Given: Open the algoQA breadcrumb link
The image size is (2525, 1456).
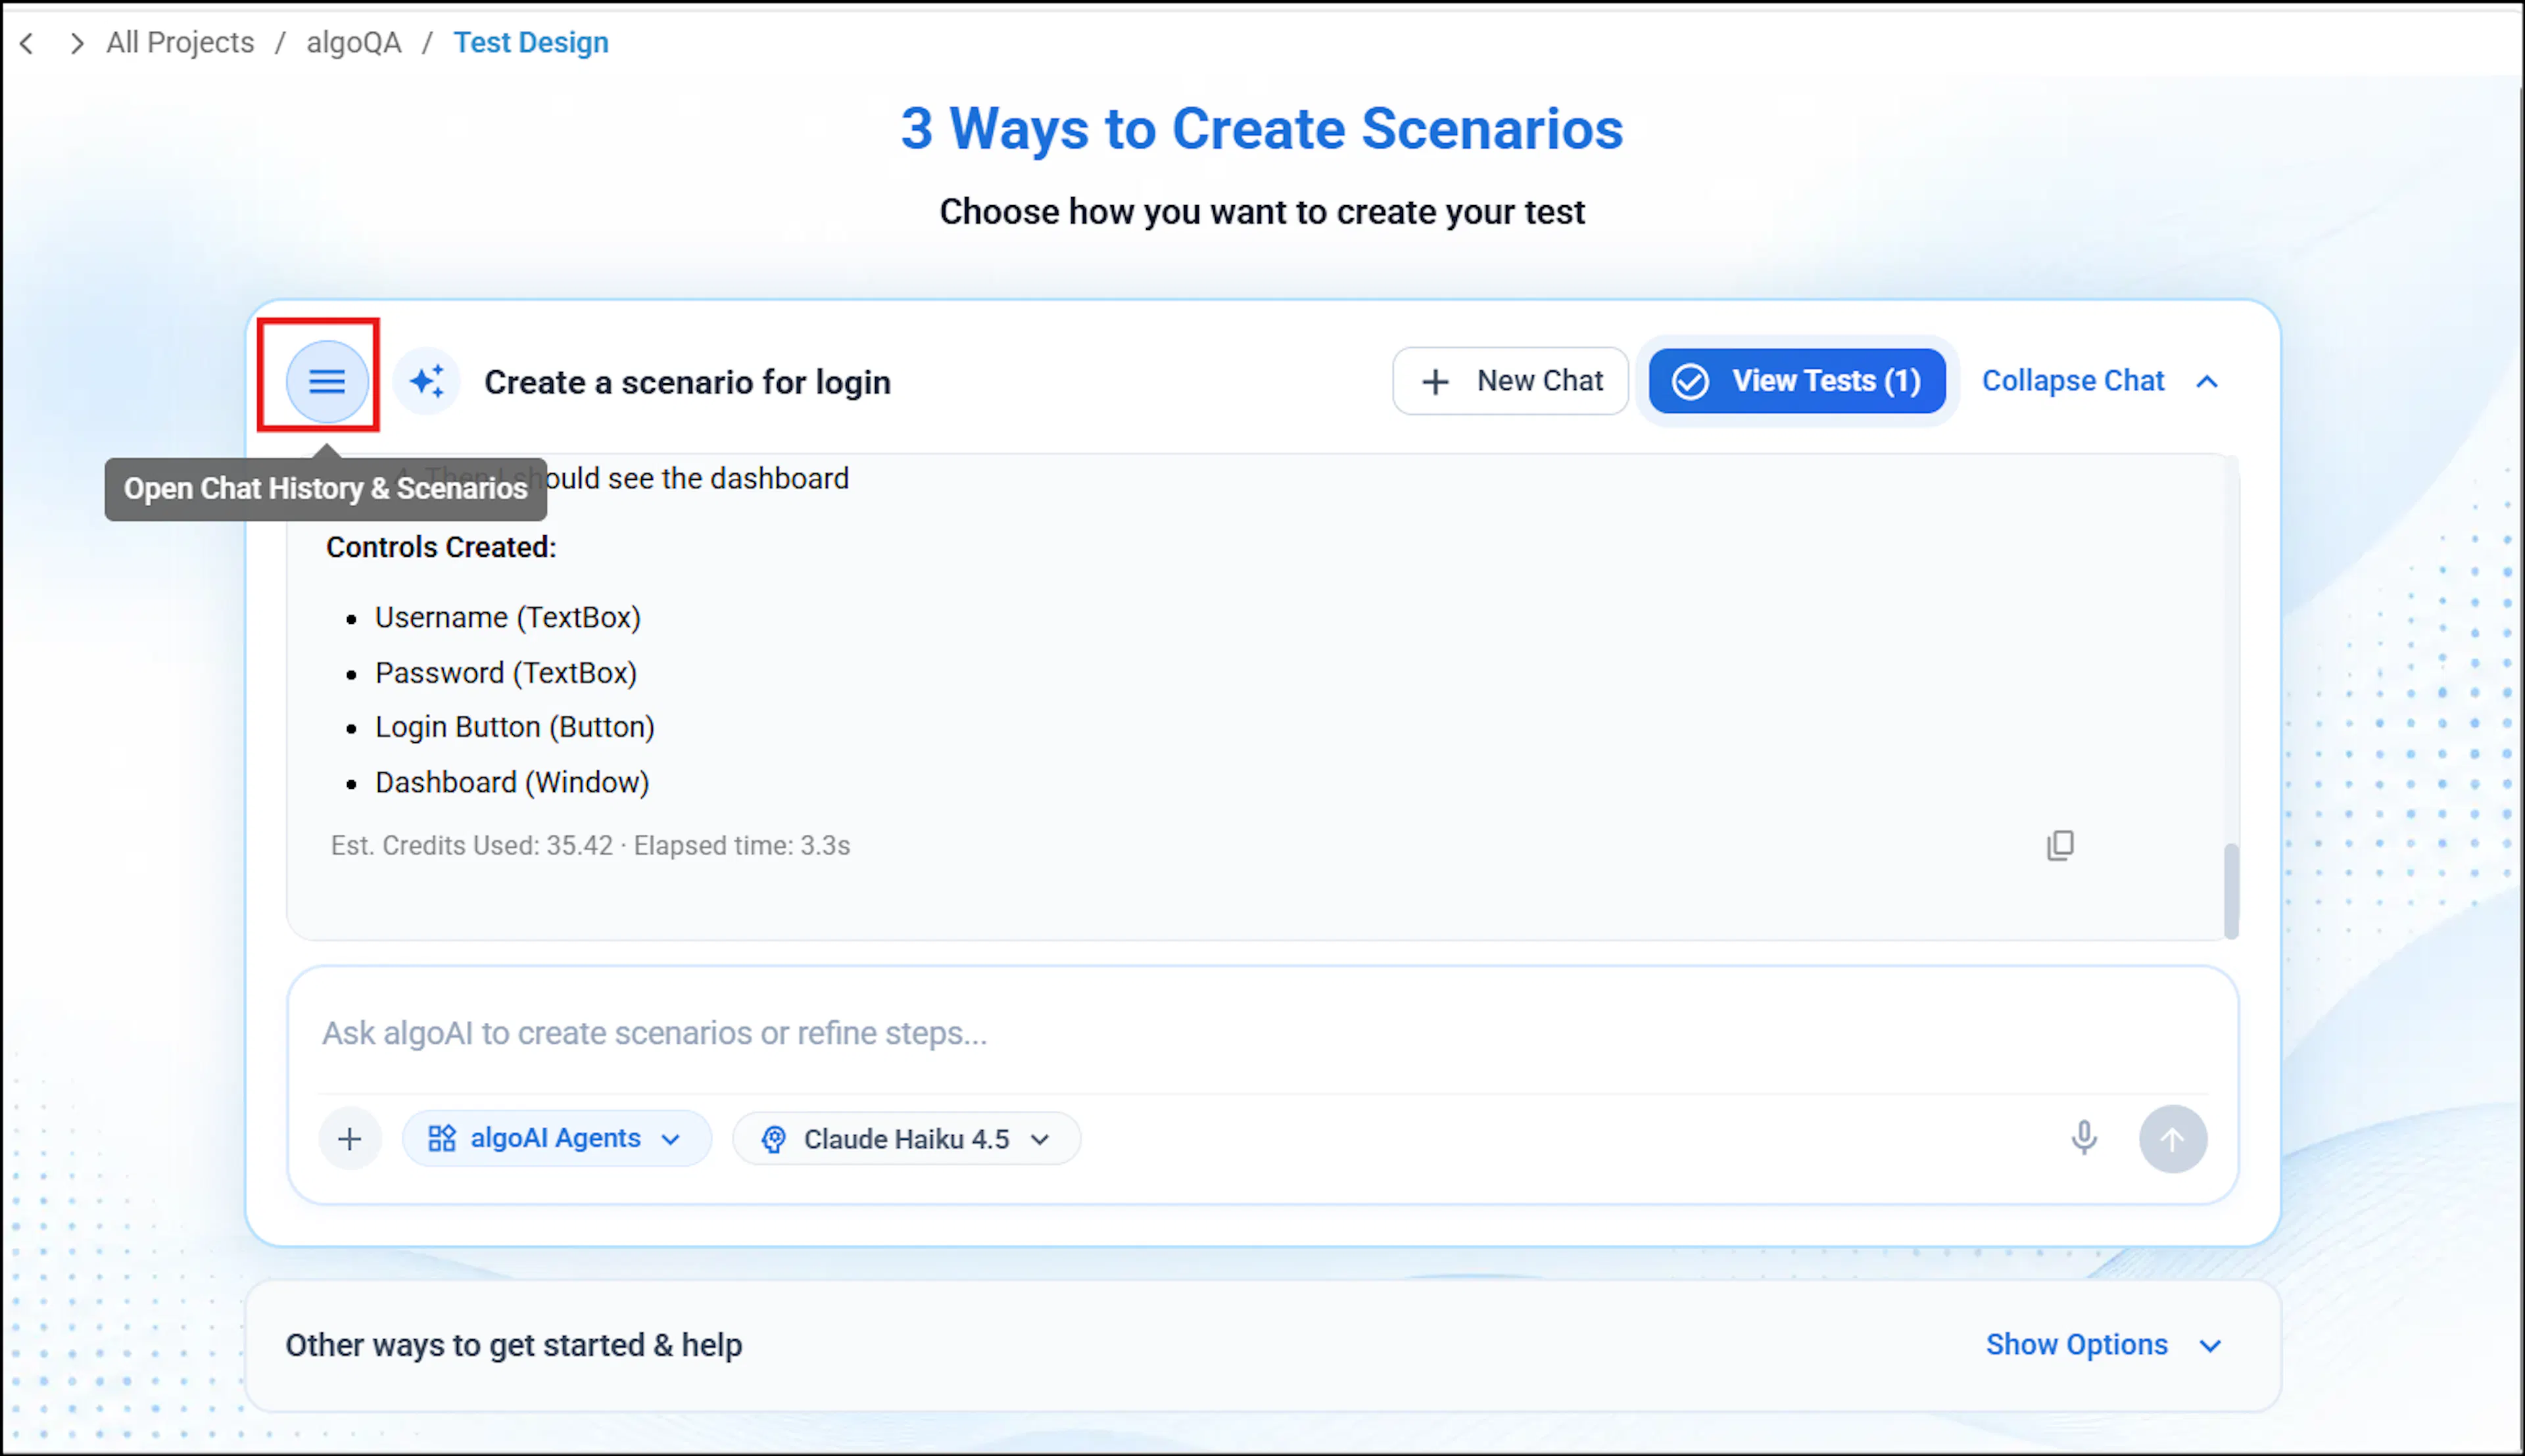Looking at the screenshot, I should coord(354,43).
